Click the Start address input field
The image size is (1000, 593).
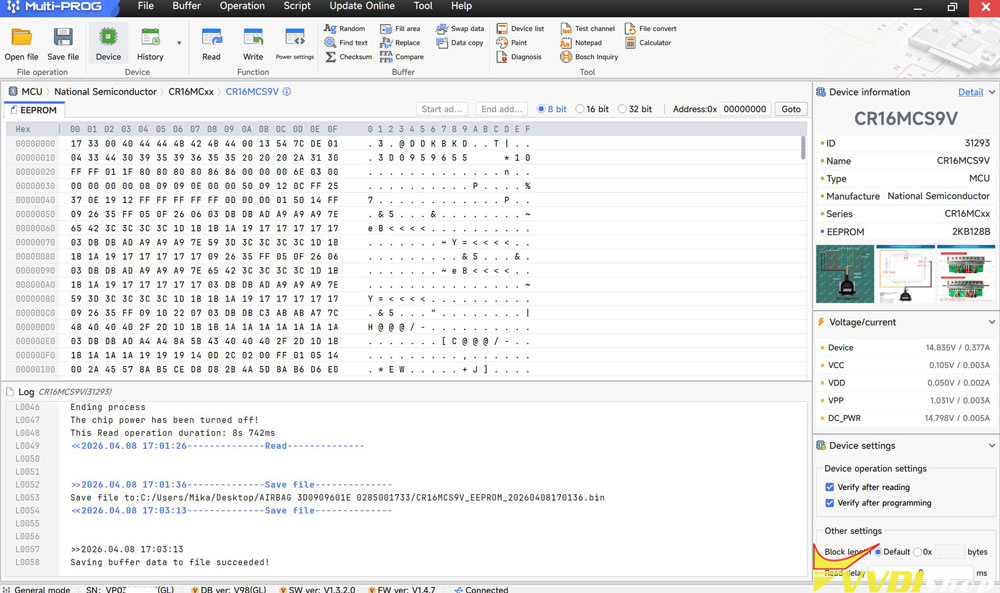point(442,109)
